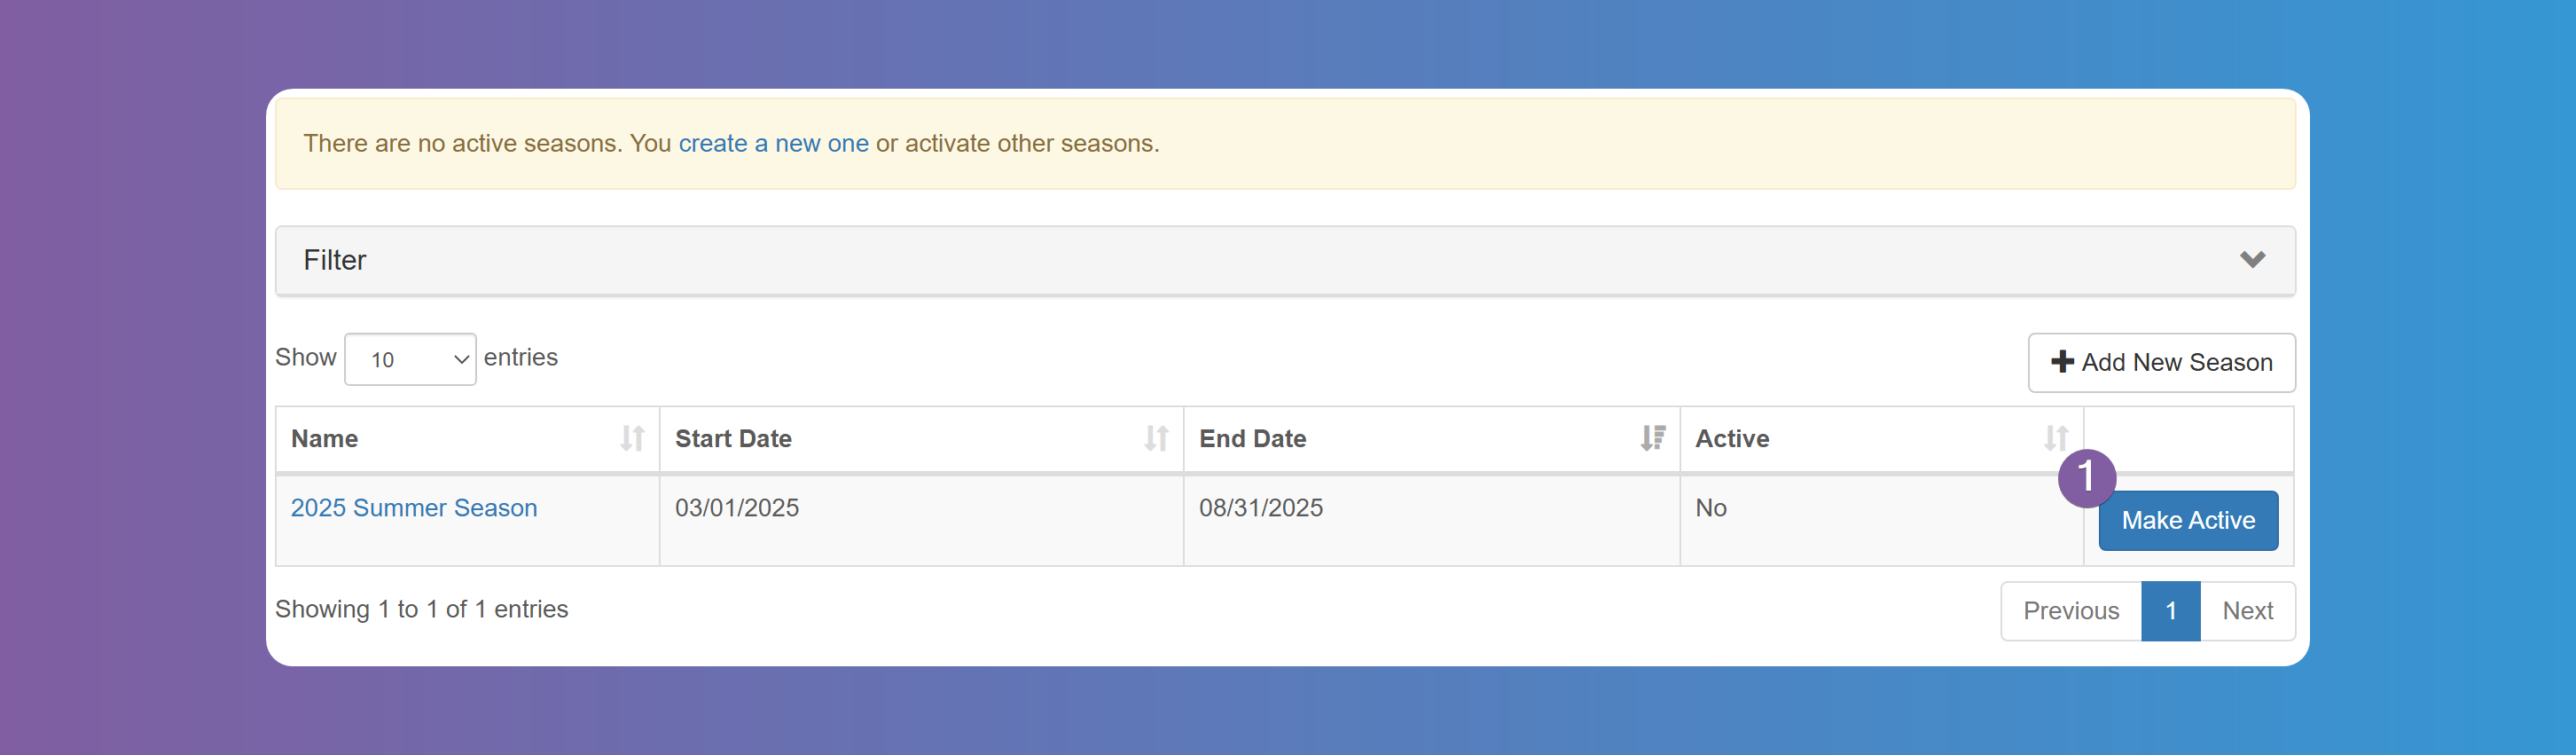Collapse the Filter panel
This screenshot has height=755, width=2576.
point(1285,259)
